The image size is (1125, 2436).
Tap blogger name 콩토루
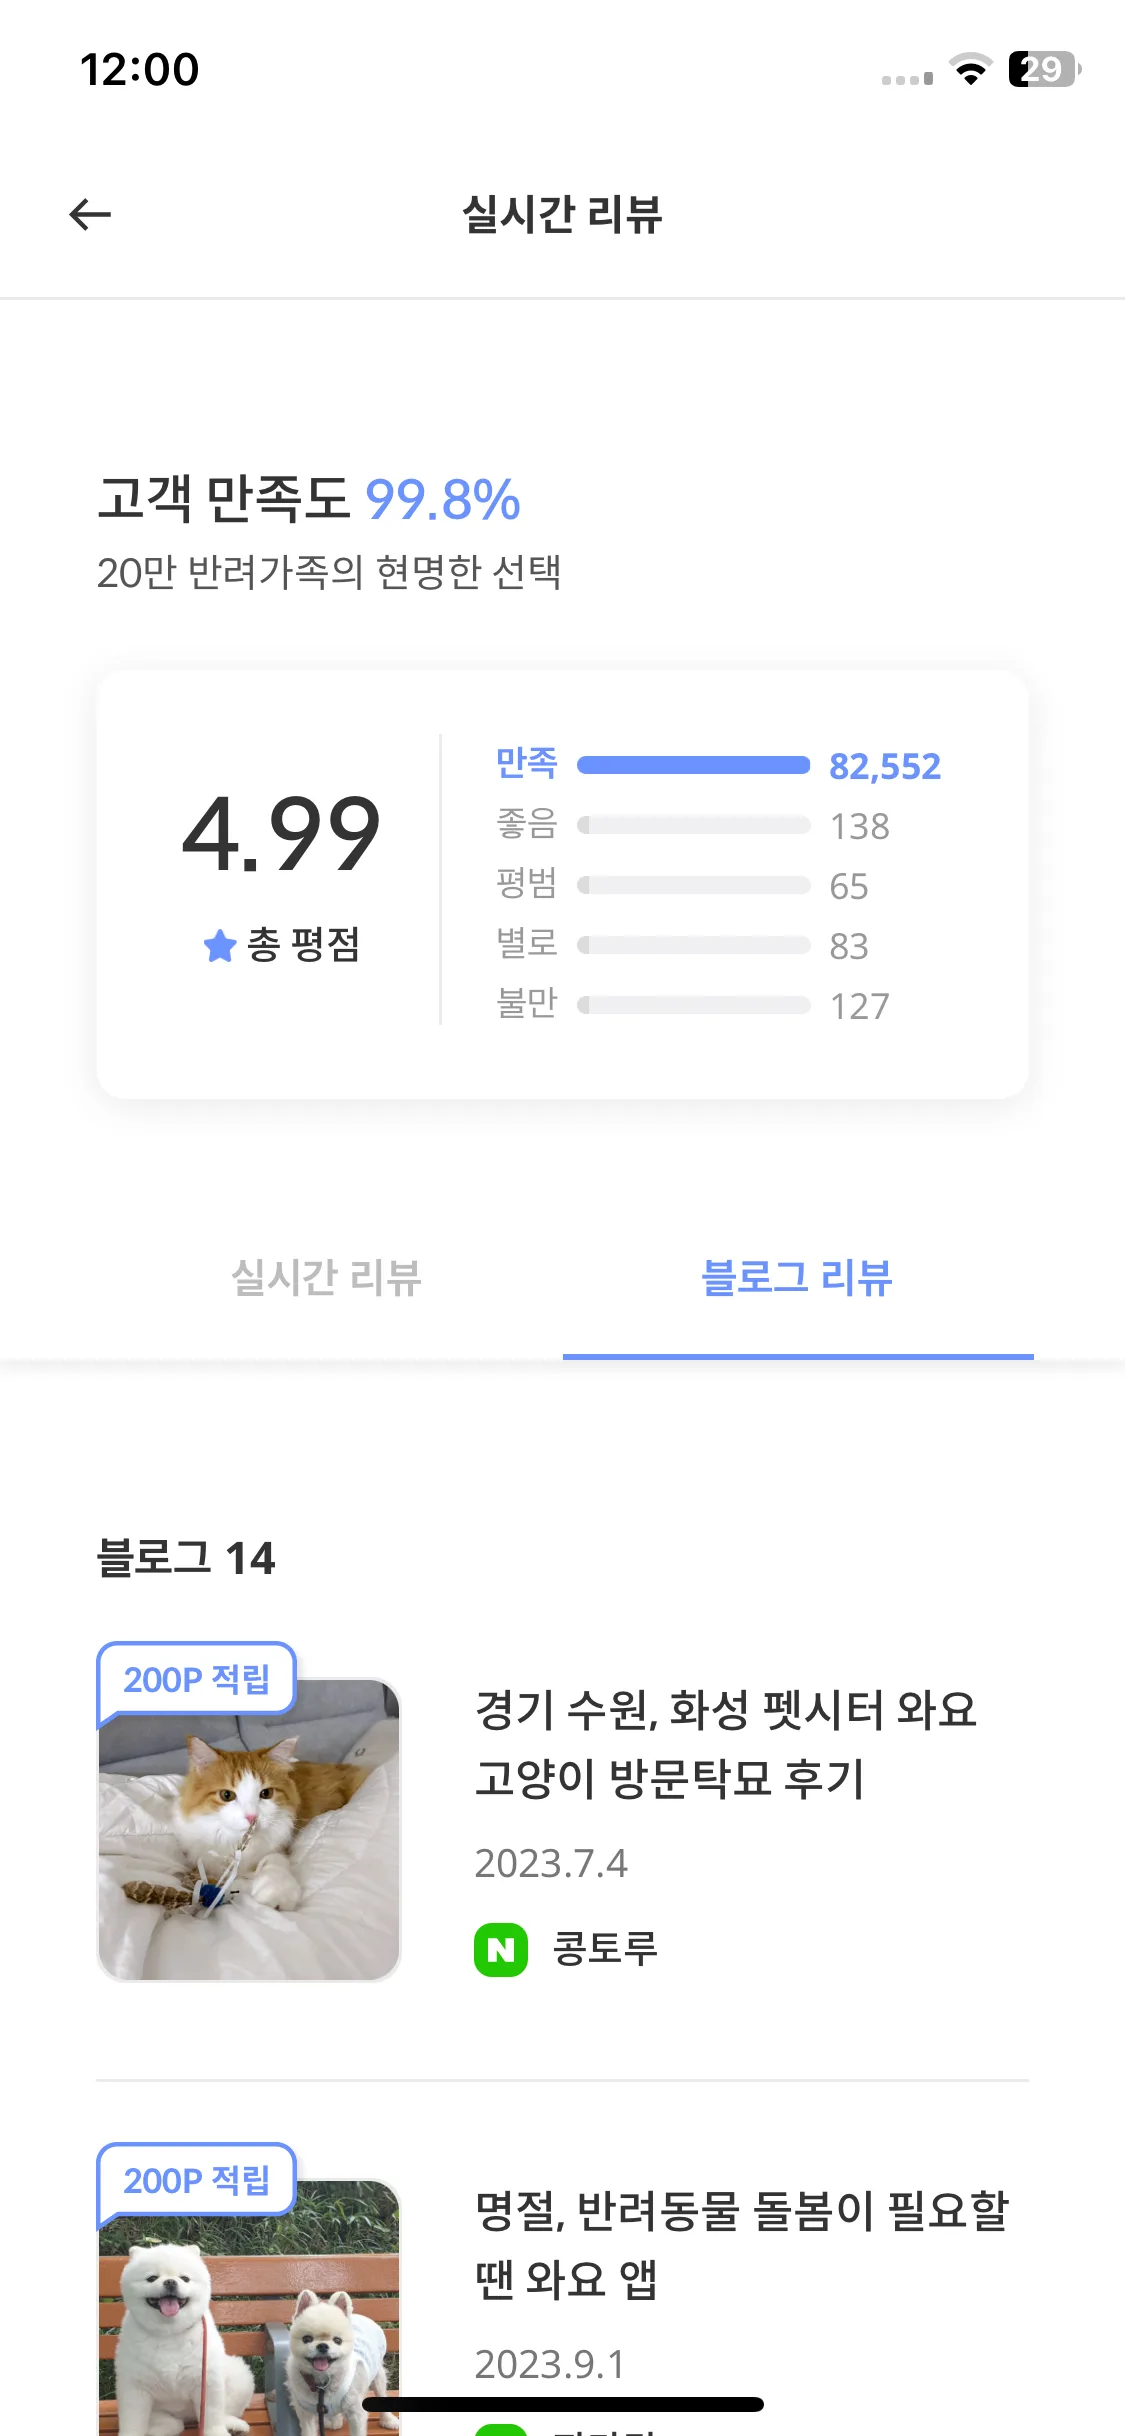(x=605, y=1949)
